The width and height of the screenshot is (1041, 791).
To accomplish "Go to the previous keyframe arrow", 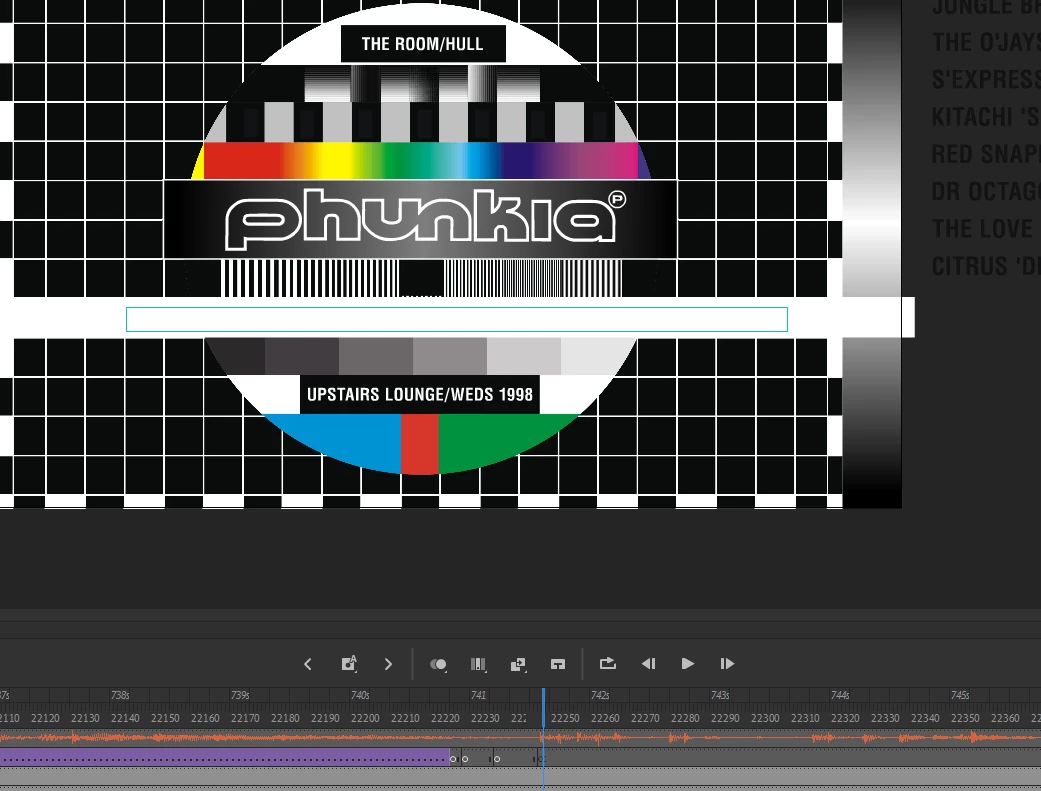I will point(307,664).
